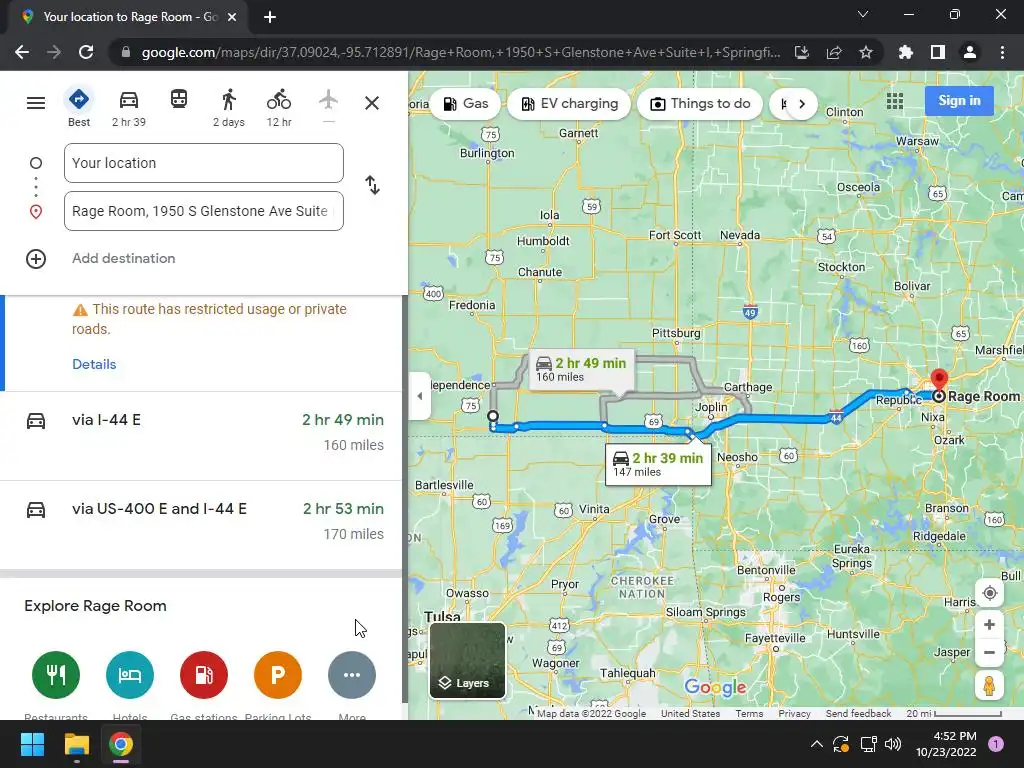This screenshot has height=768, width=1024.
Task: Explore Restaurants near Rage Room
Action: [x=56, y=675]
